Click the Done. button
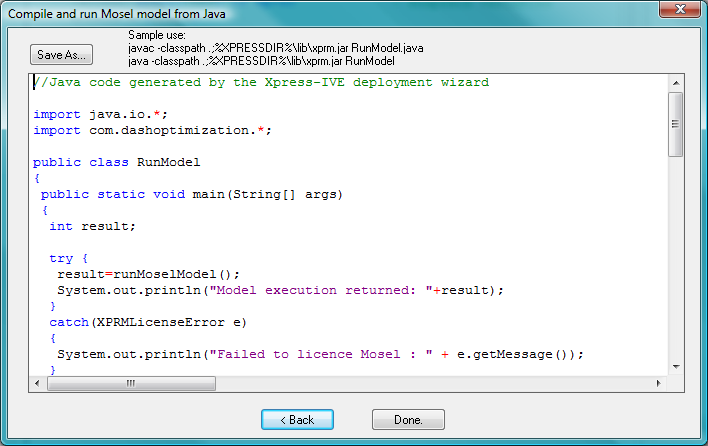Screen dimensions: 708x446 pos(408,420)
